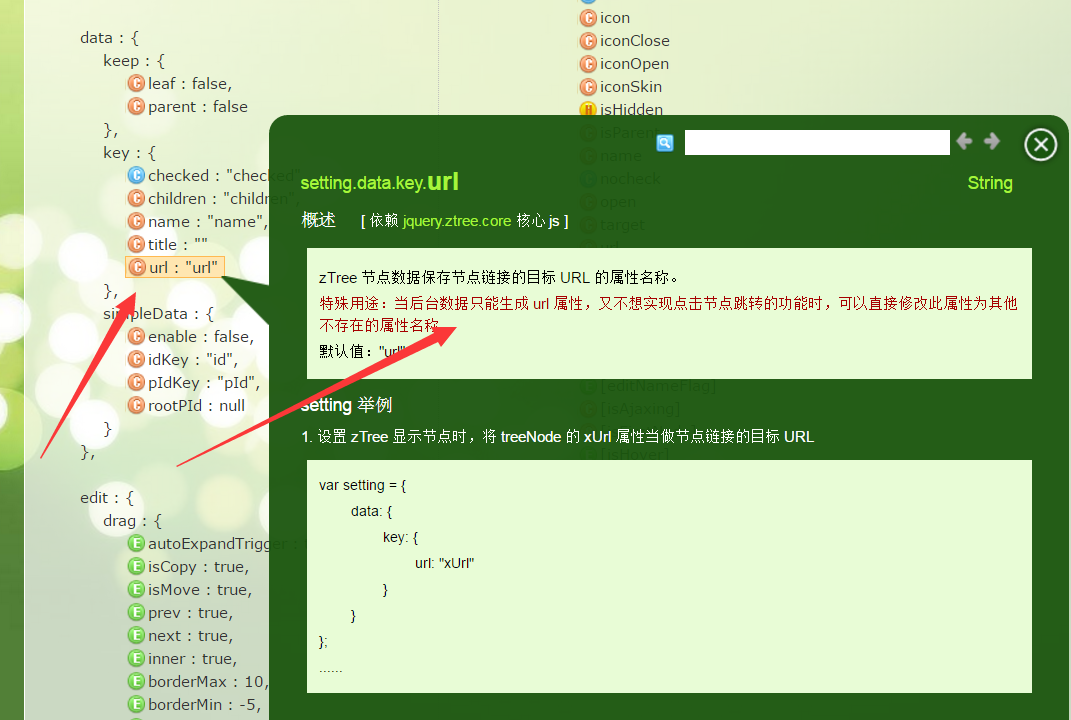Click the E icon beside borderMax
1071x720 pixels.
(137, 681)
